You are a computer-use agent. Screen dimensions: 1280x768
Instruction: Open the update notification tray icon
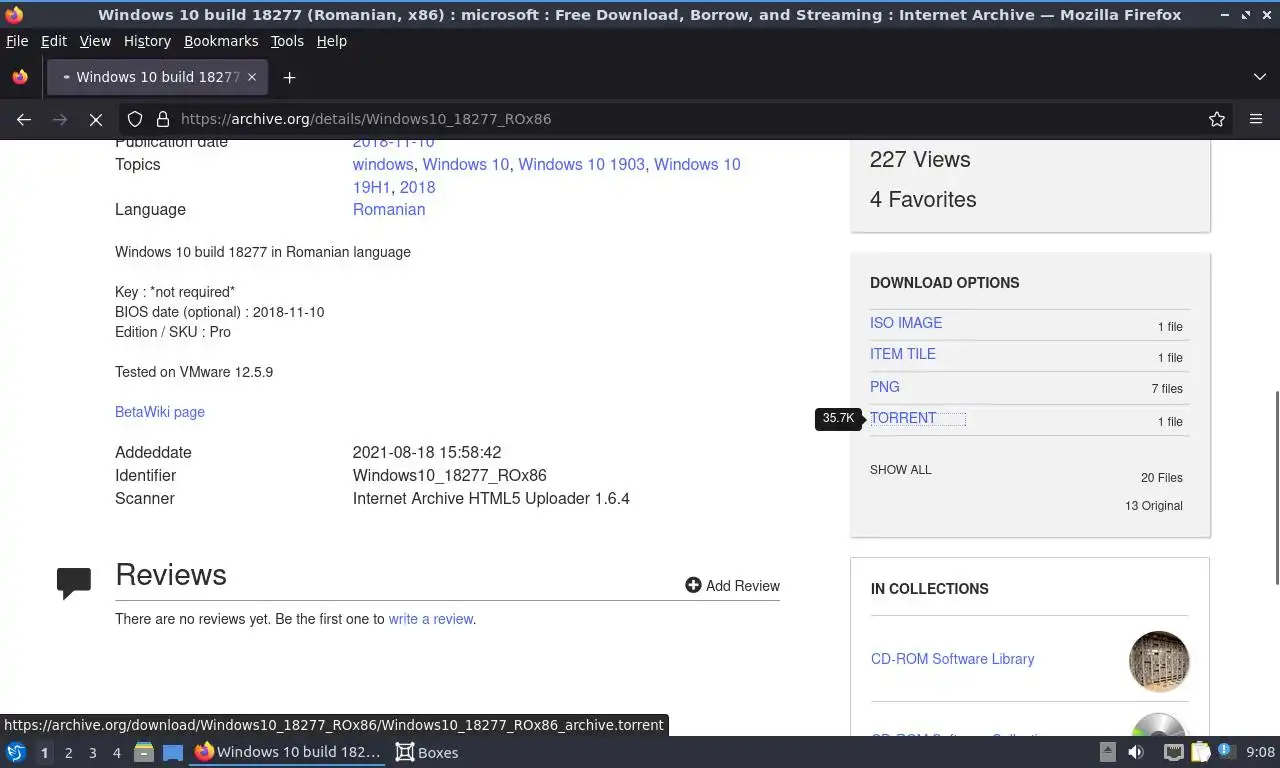1225,752
